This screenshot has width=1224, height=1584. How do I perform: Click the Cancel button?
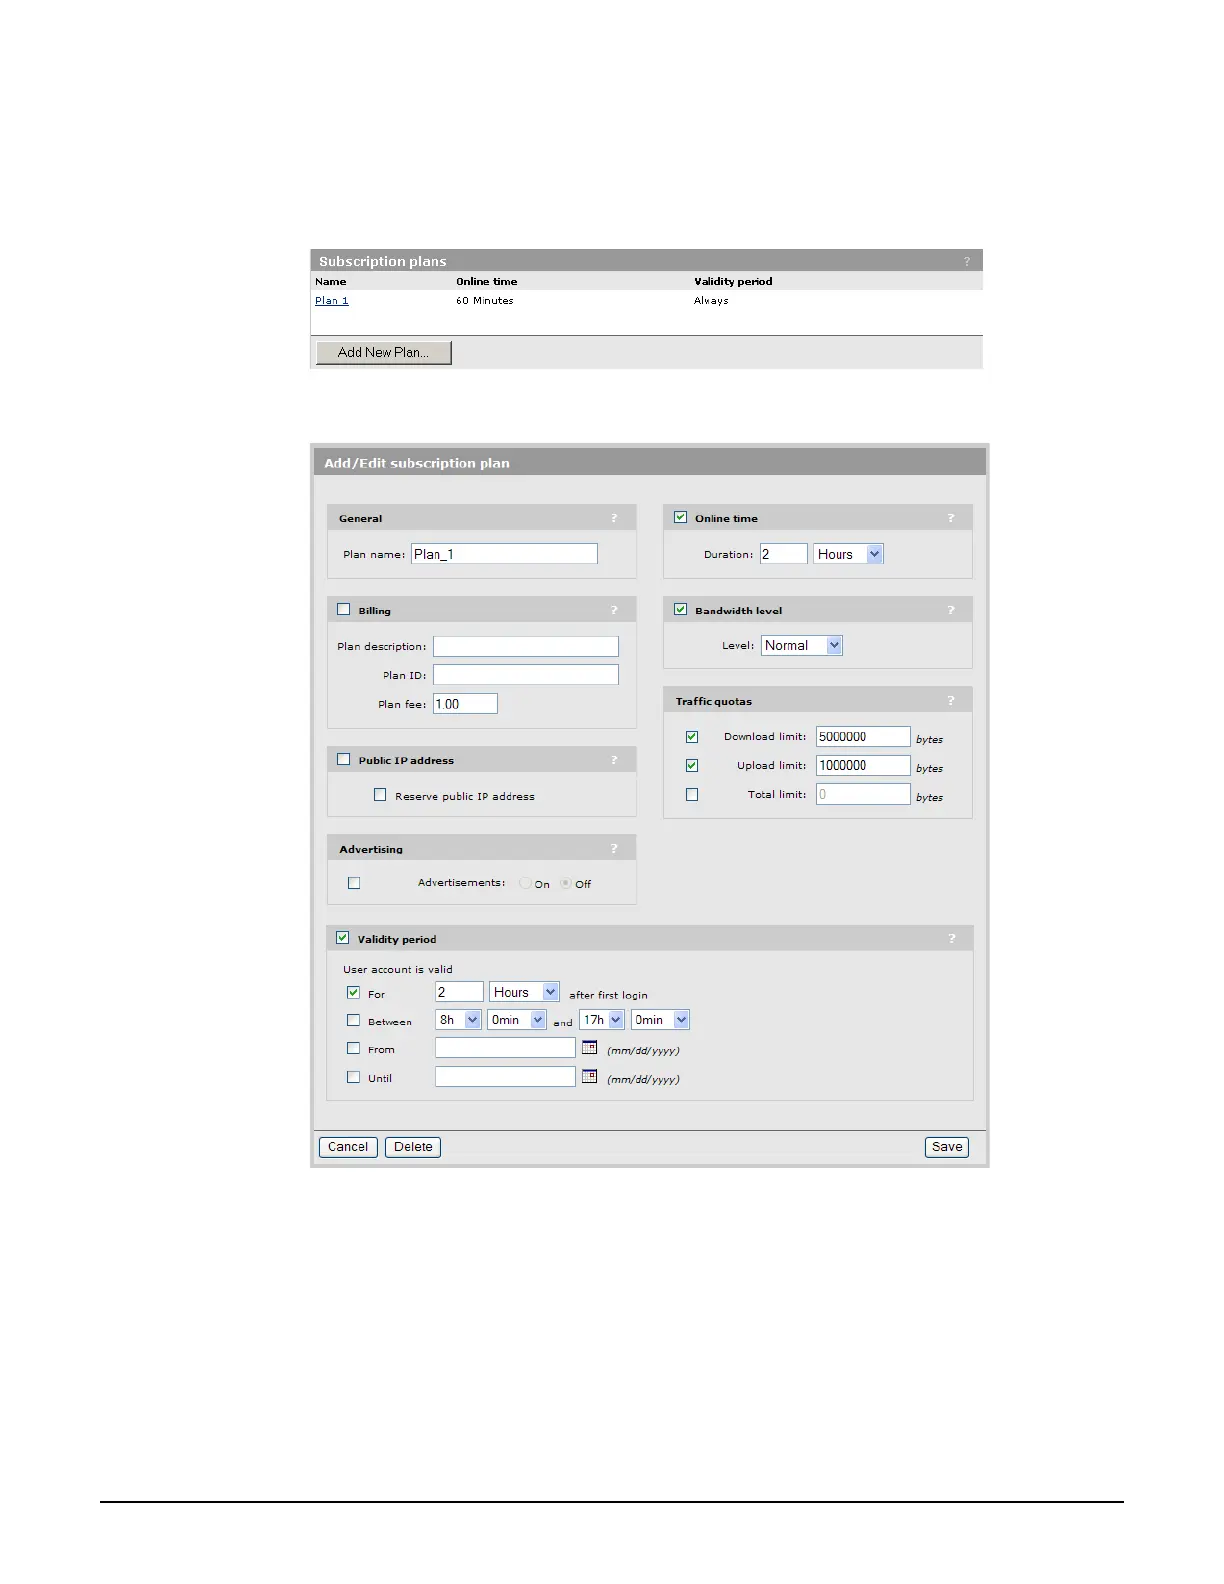(x=348, y=1147)
